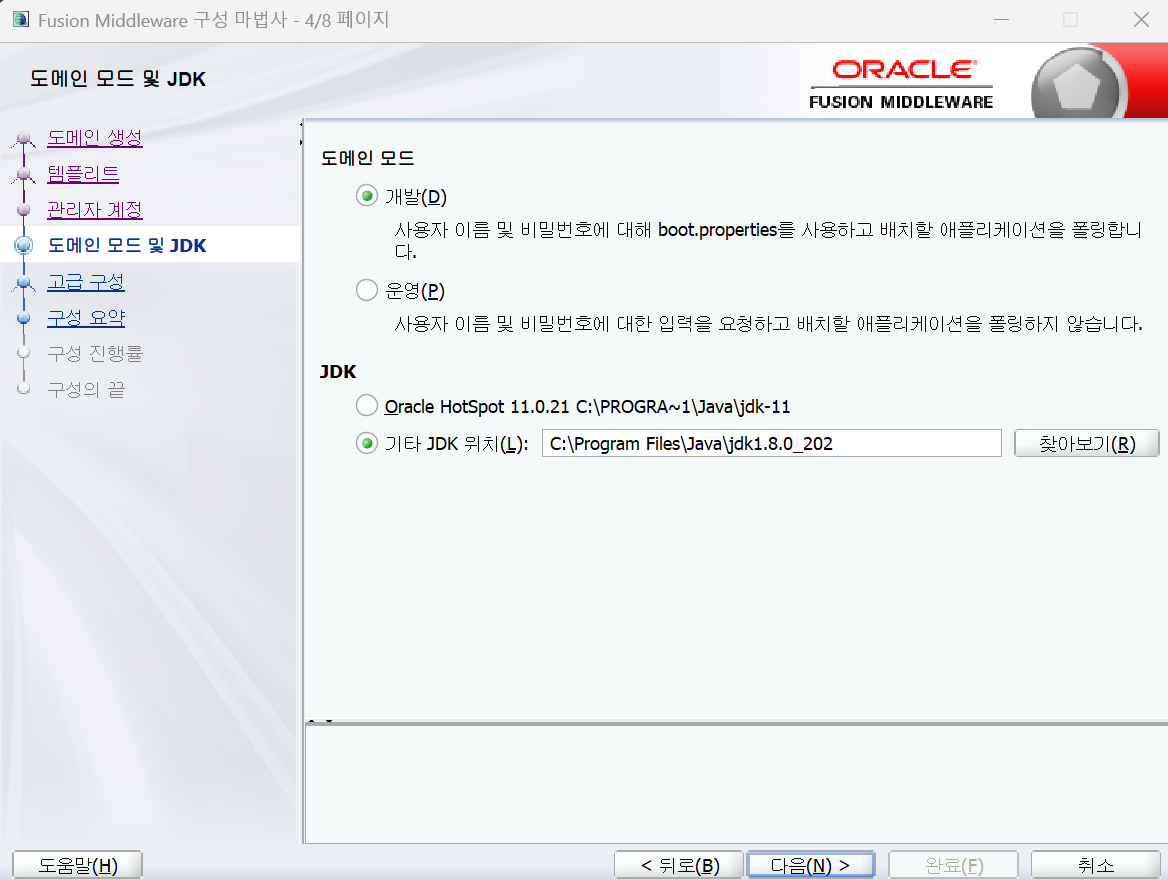
Task: Go to the 구성 요약 step link
Action: [x=86, y=317]
